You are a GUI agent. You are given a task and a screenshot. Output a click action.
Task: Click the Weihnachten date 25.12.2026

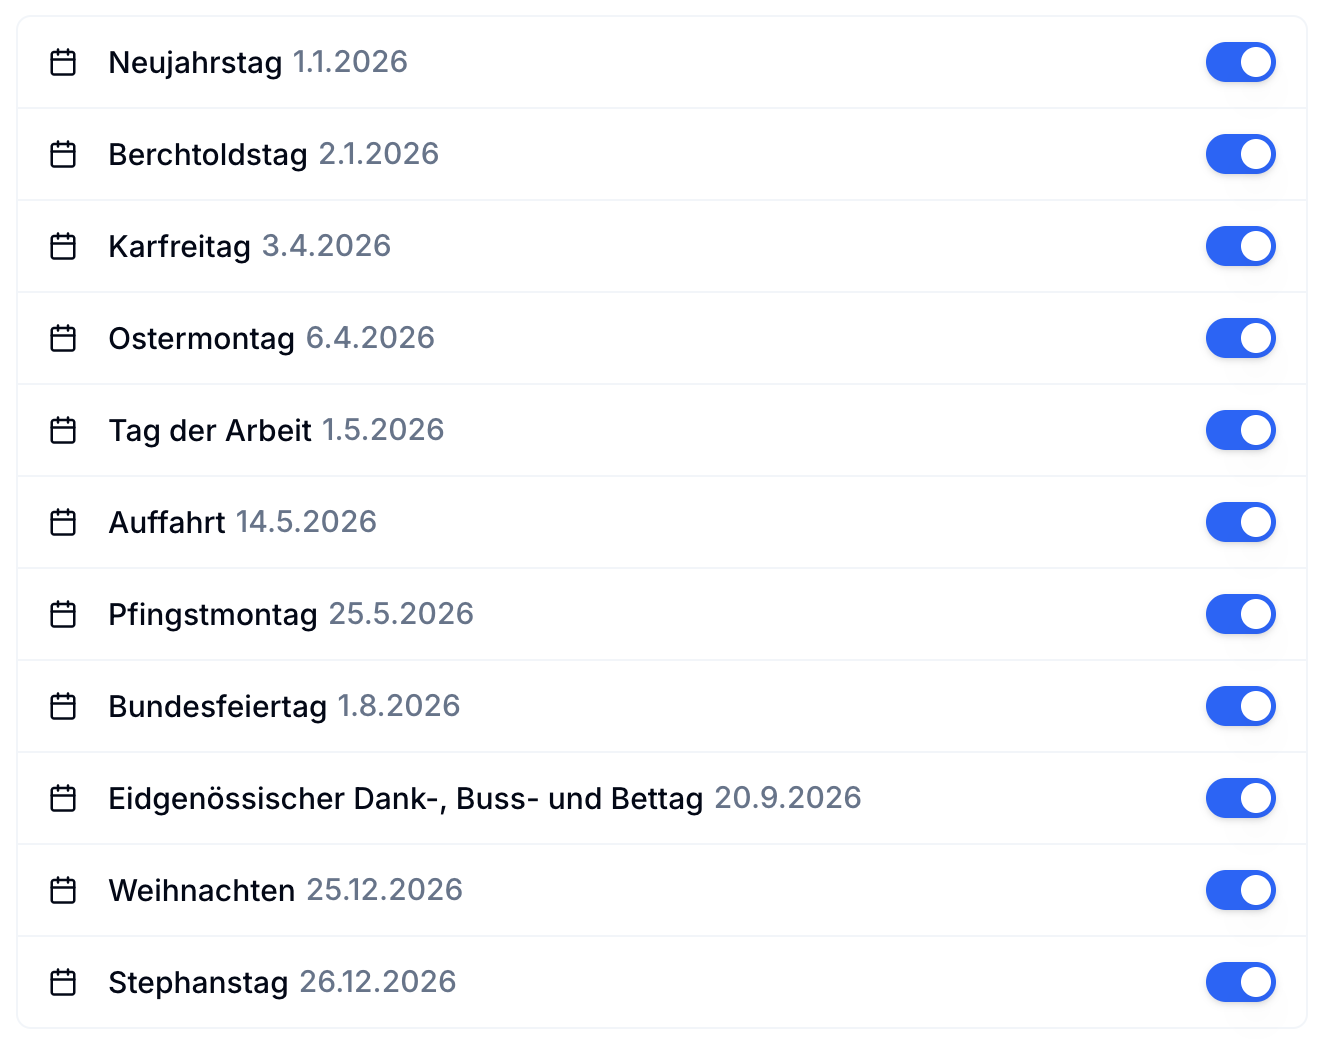pyautogui.click(x=384, y=890)
